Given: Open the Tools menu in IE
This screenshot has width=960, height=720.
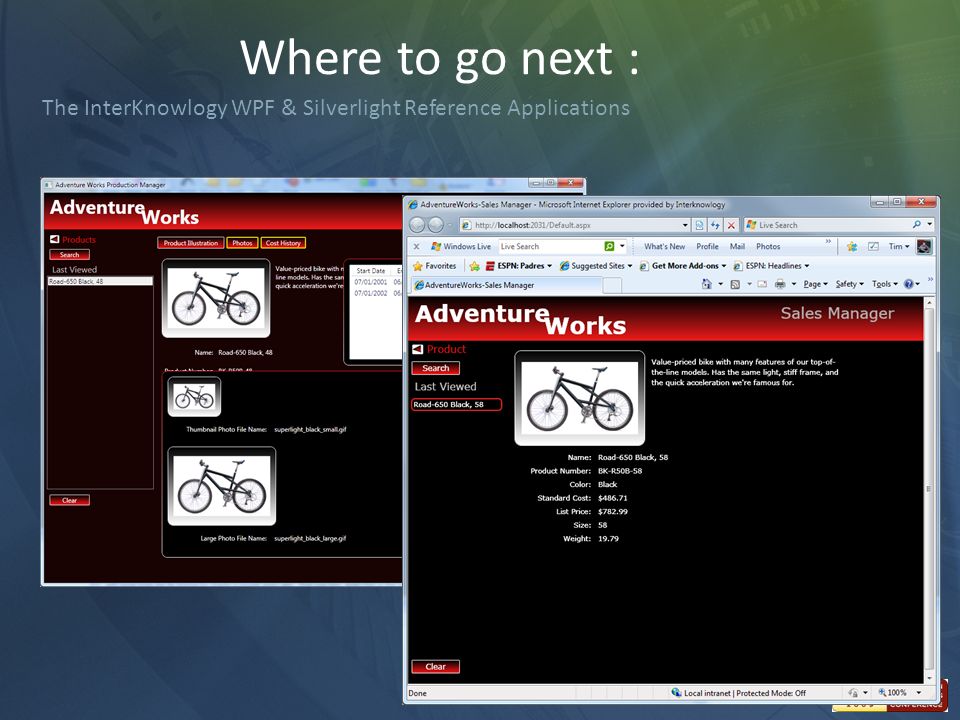Looking at the screenshot, I should [x=885, y=283].
